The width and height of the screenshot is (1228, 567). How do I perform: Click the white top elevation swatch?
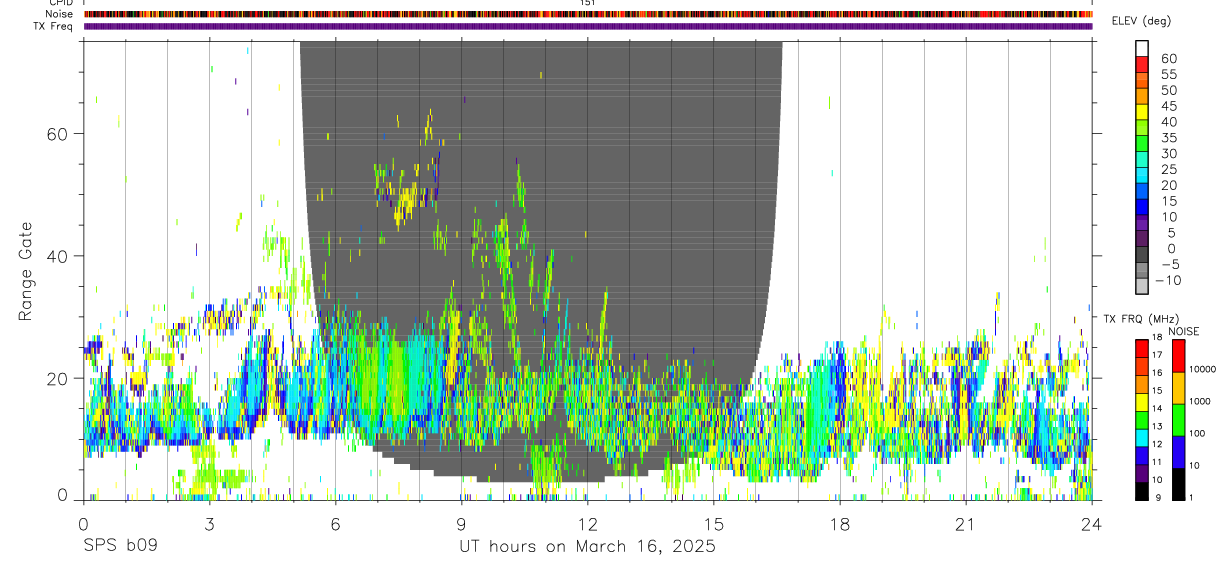point(1142,49)
